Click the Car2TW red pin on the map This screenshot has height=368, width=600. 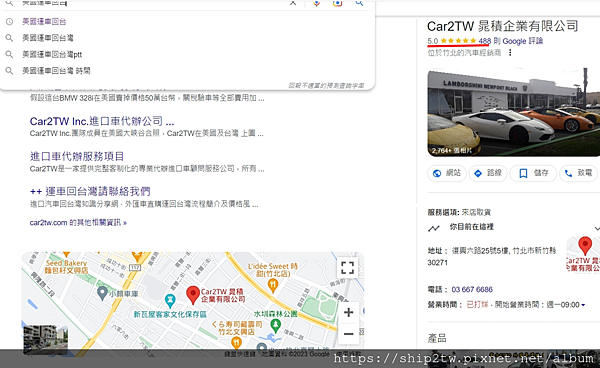(193, 295)
